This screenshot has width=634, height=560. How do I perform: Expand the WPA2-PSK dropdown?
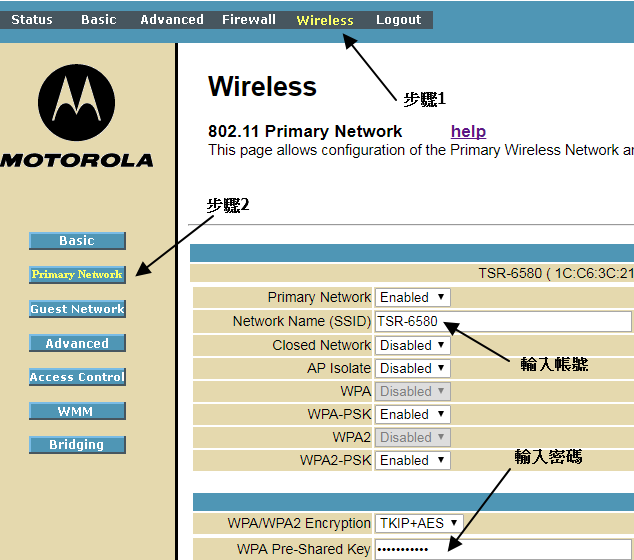412,461
